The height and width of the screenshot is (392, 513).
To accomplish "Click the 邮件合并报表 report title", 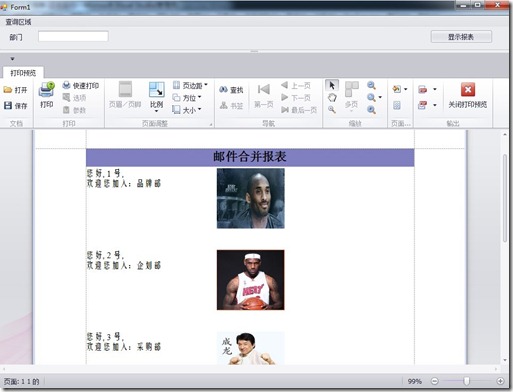I will tap(250, 156).
